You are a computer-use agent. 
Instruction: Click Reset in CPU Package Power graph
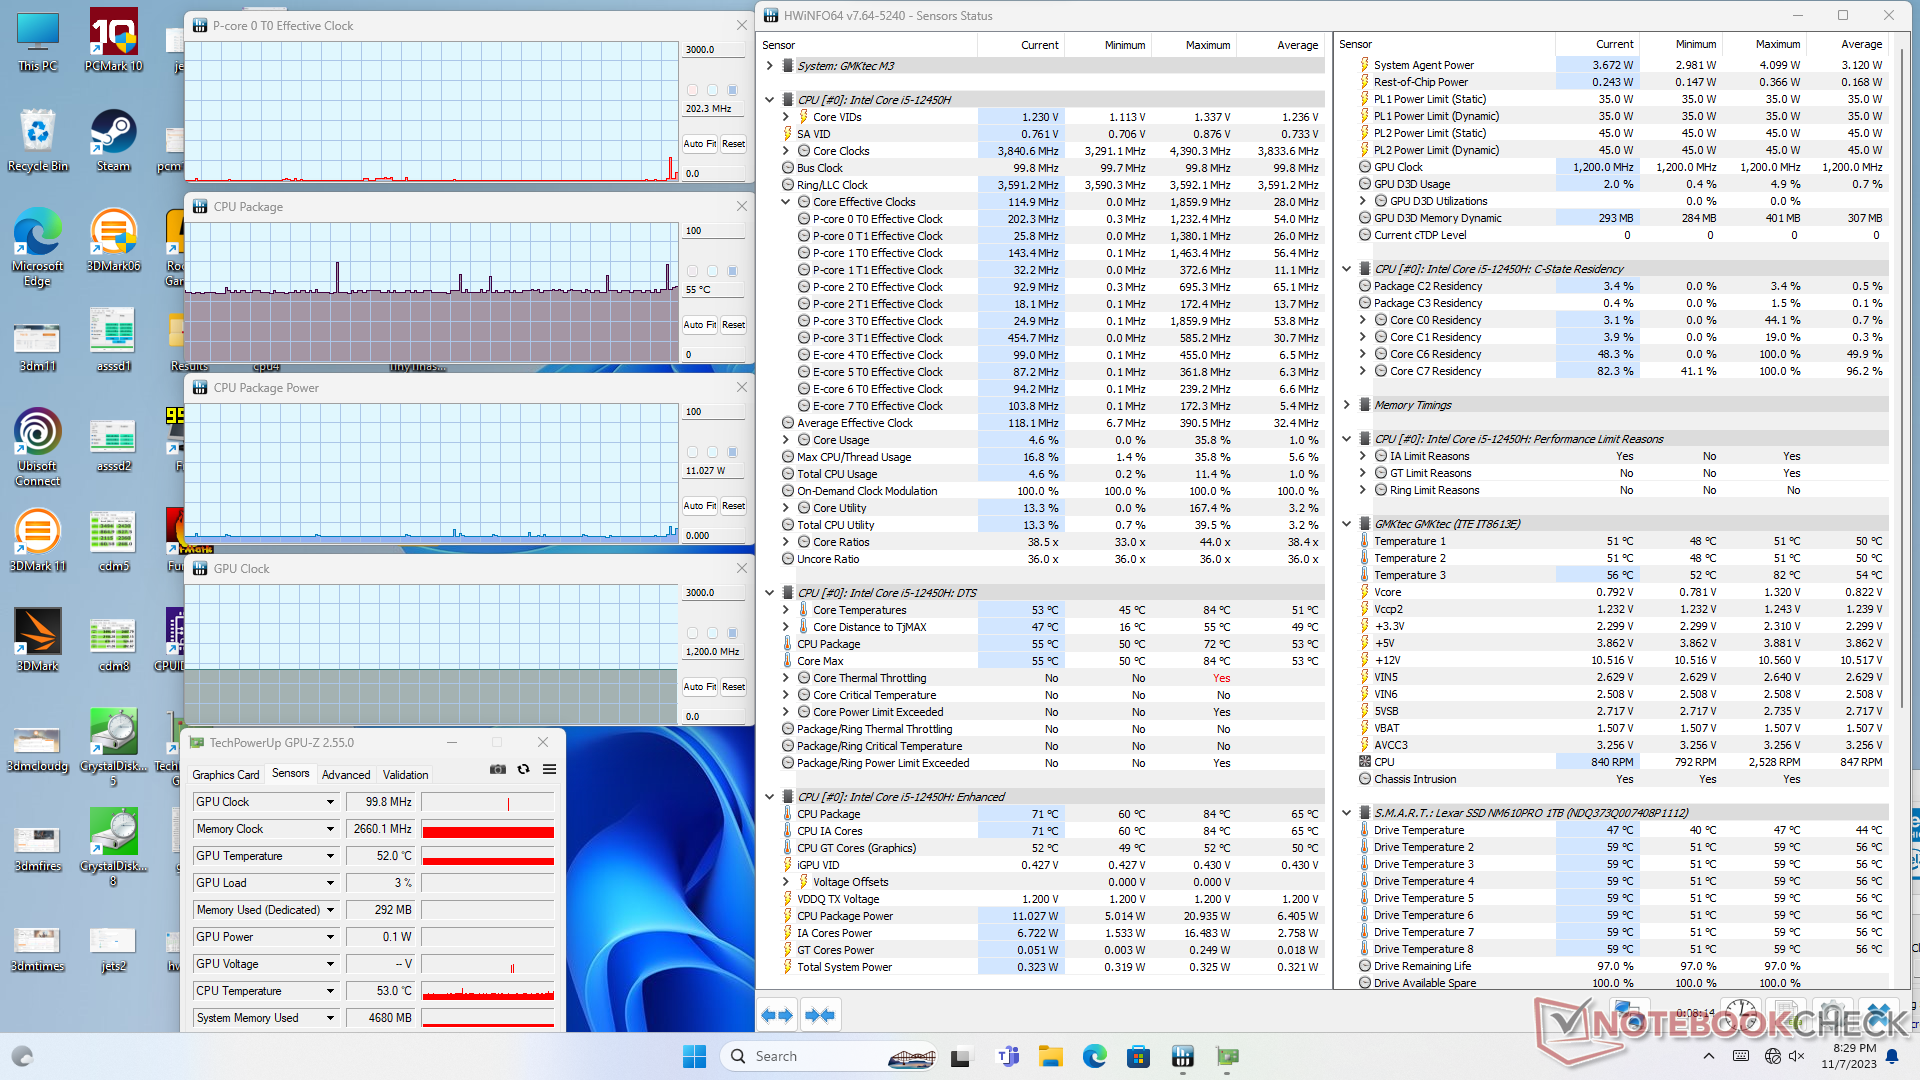733,506
